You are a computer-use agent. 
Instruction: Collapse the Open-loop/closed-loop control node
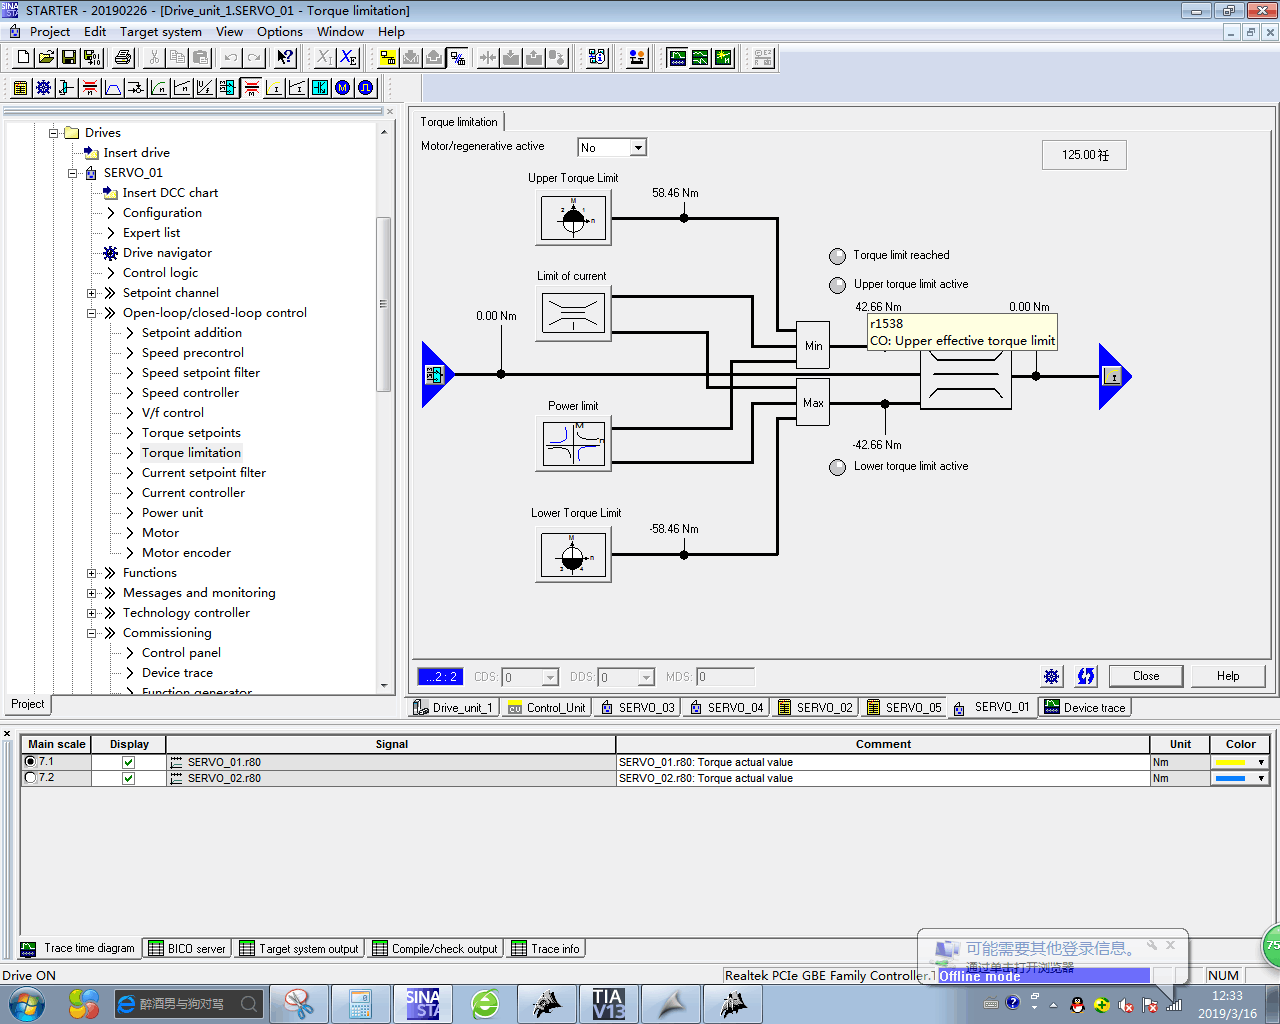tap(92, 313)
